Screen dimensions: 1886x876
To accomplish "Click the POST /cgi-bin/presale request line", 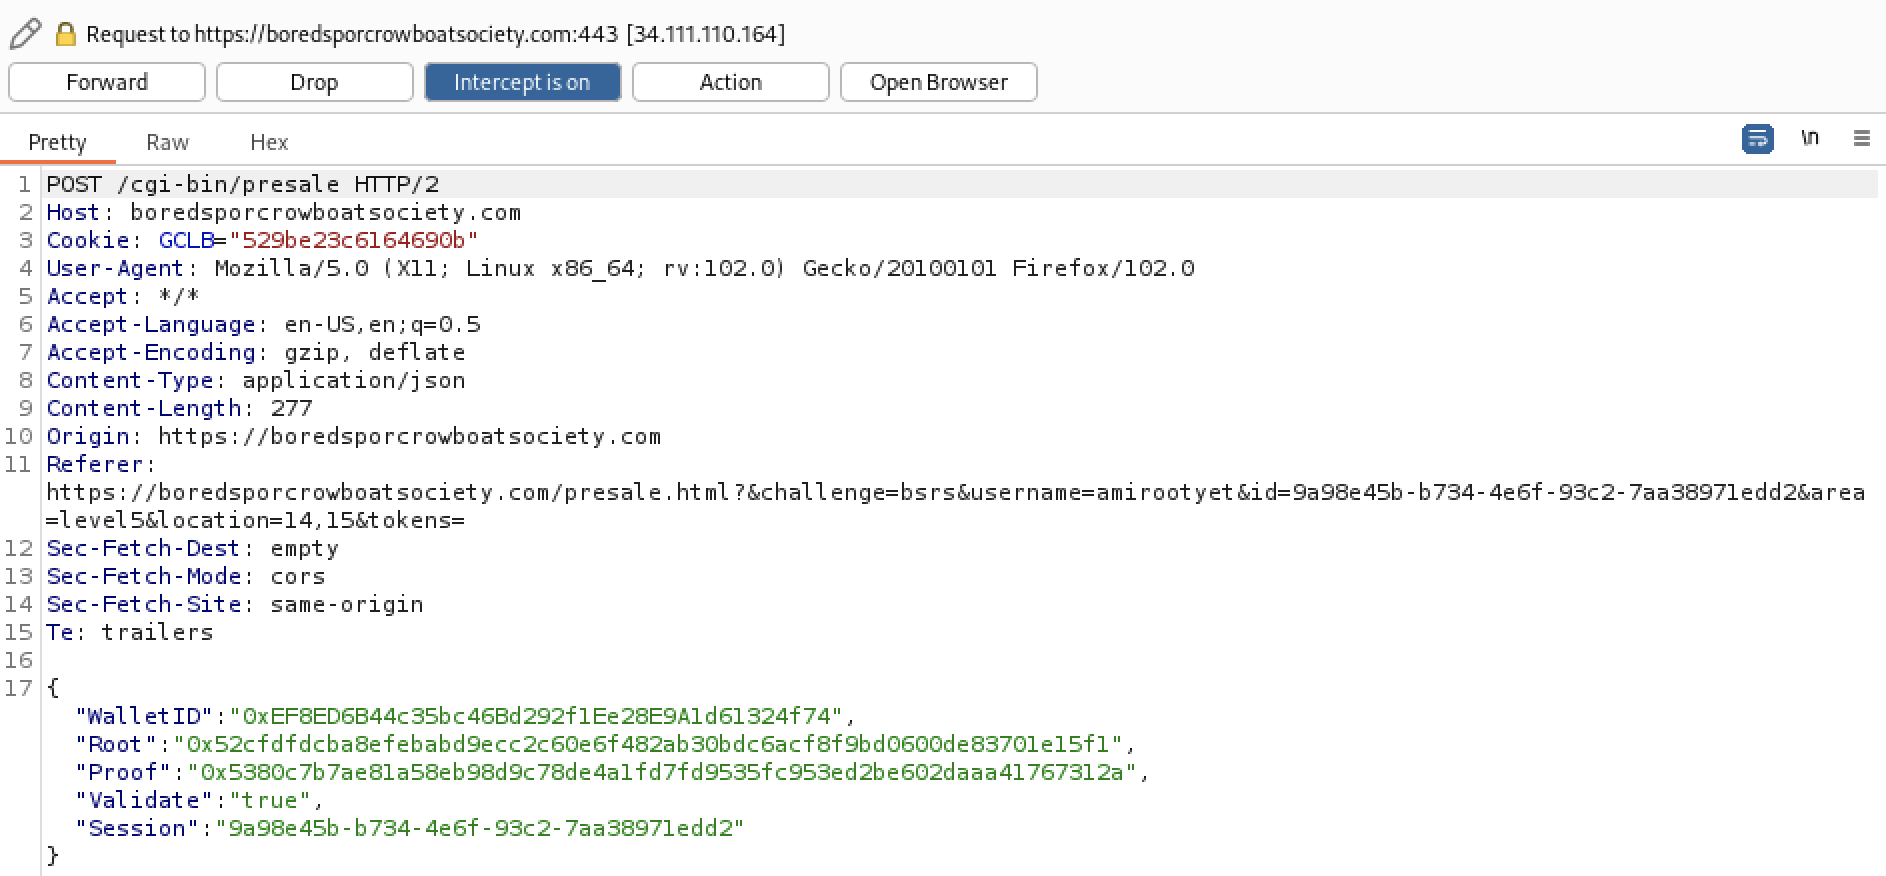I will [x=242, y=184].
